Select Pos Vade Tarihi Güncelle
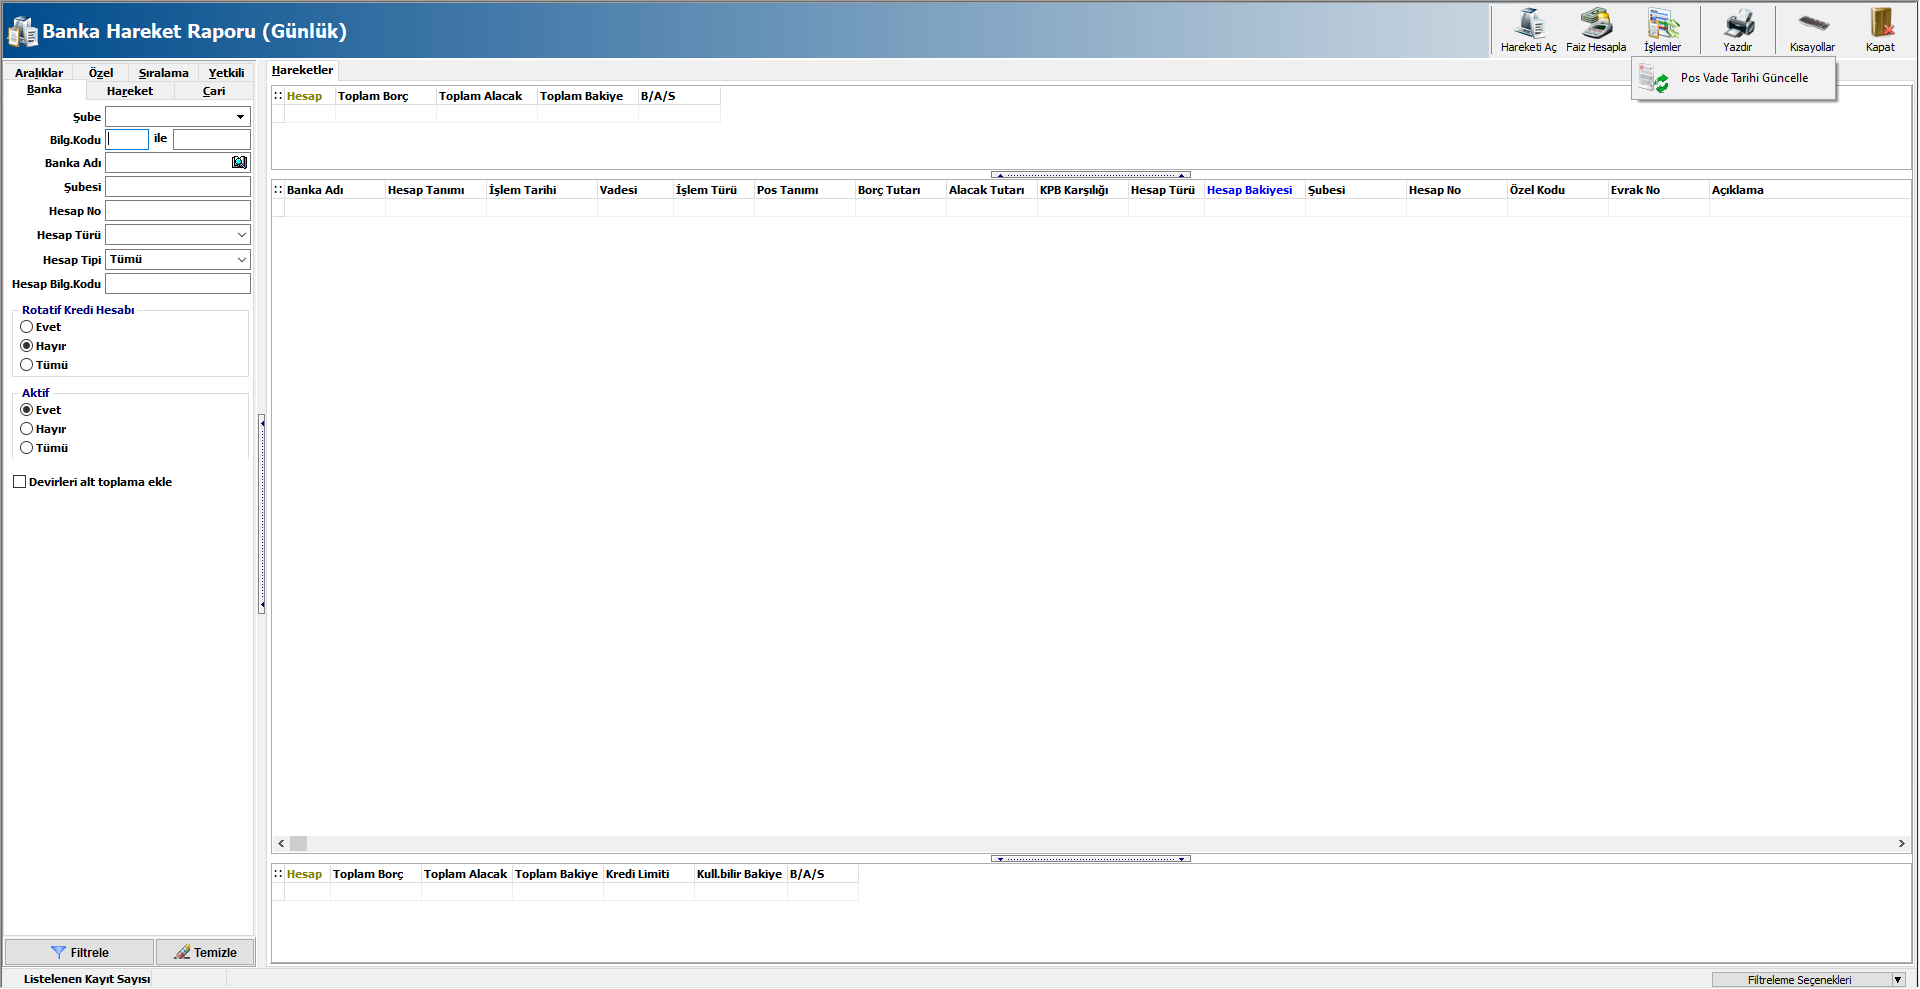Viewport: 1920px width, 989px height. click(1743, 78)
